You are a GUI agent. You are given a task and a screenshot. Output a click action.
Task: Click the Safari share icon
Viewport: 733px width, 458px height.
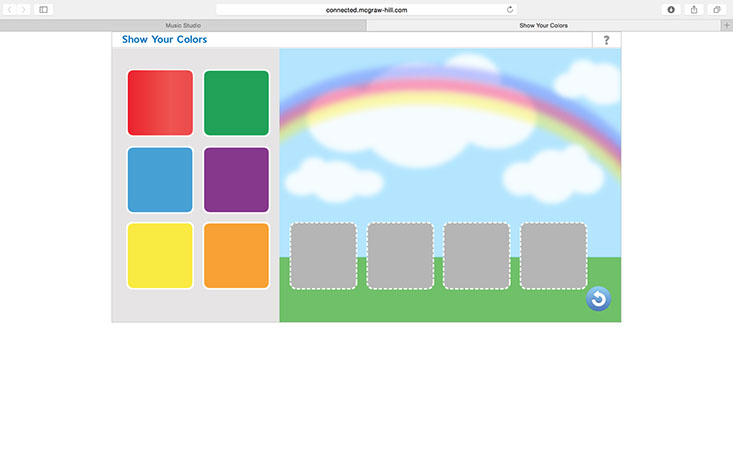pos(694,9)
